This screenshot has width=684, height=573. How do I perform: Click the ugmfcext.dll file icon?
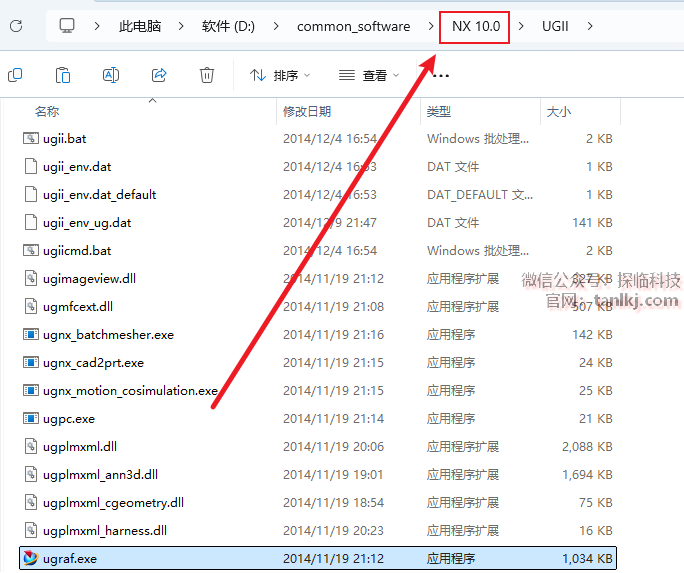31,307
